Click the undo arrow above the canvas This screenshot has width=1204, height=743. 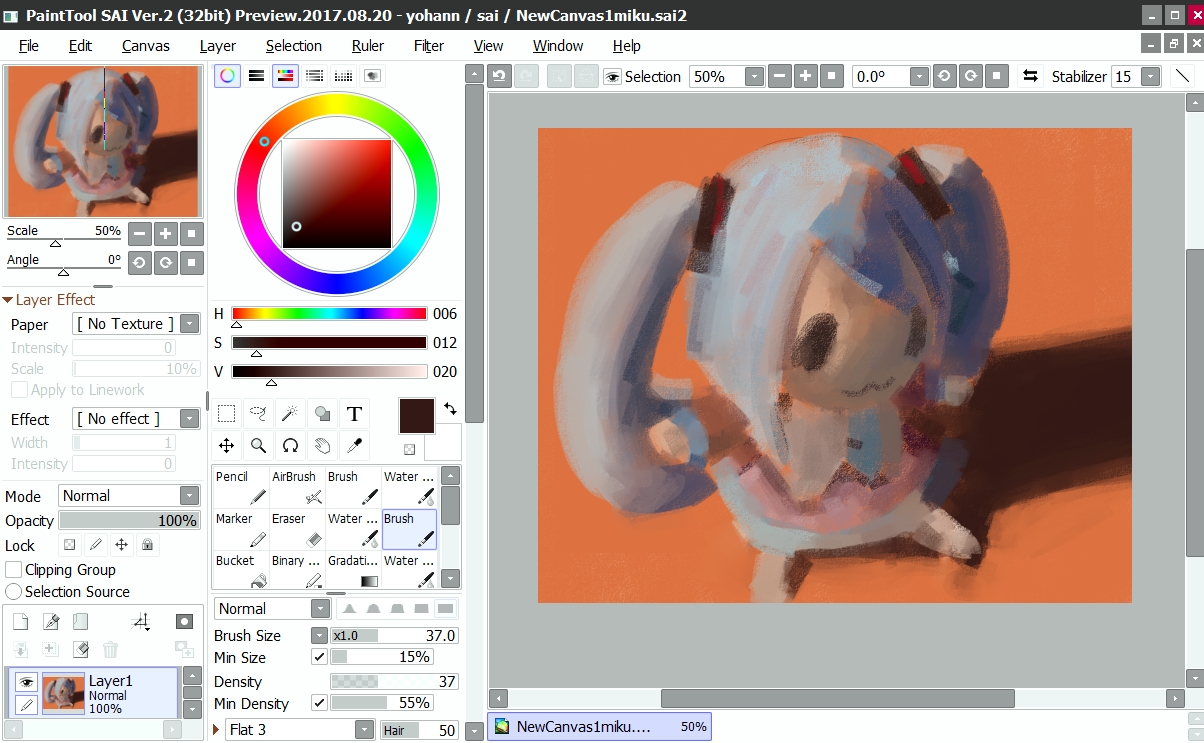[499, 77]
